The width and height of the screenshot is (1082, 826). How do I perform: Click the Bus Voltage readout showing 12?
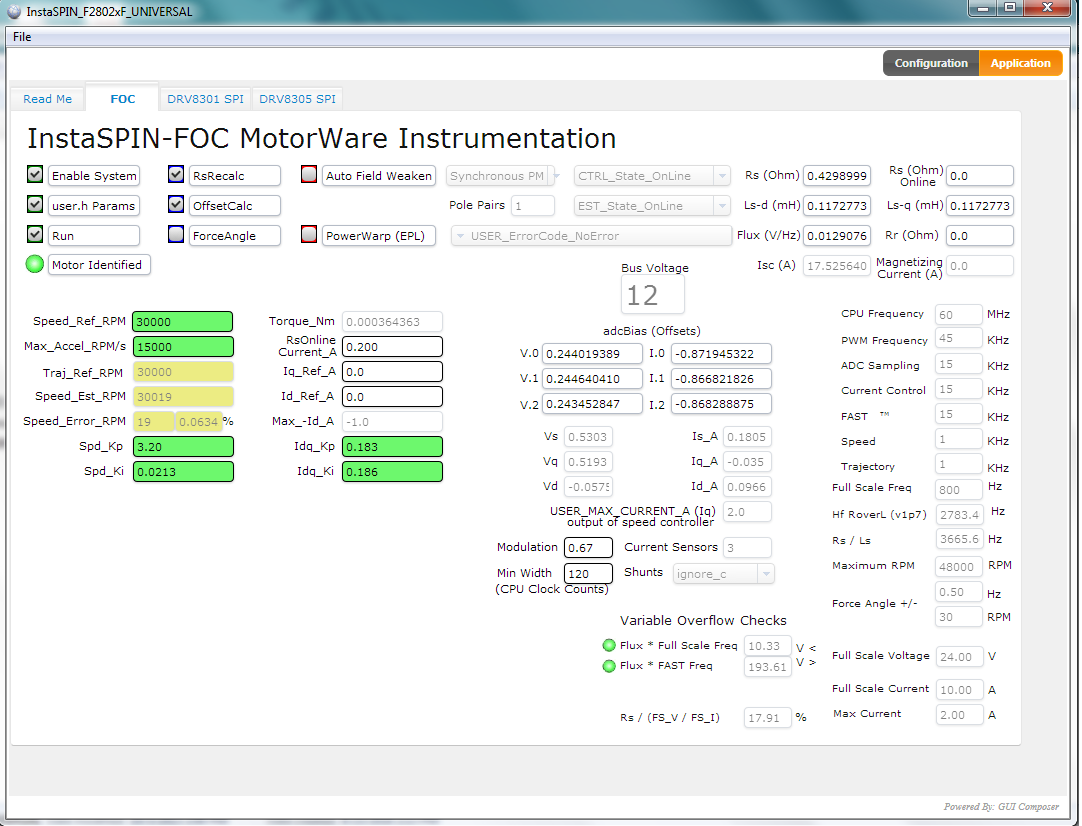point(652,295)
